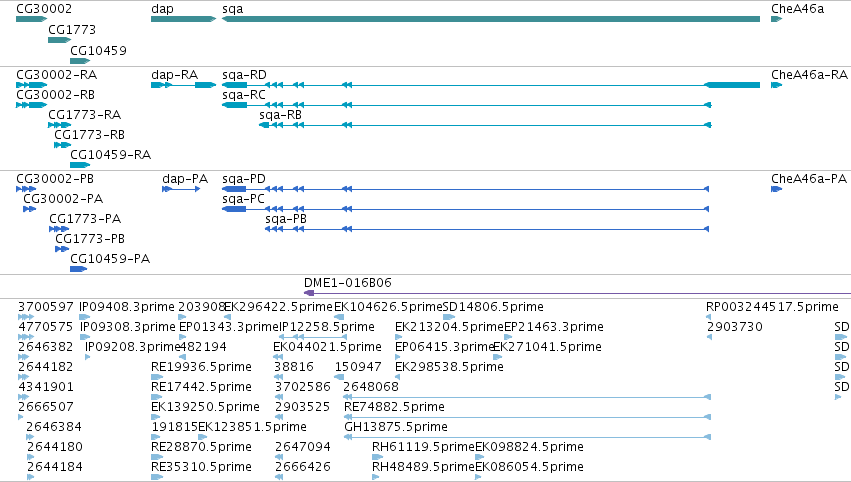Click the DME1-016B06 feature label
The width and height of the screenshot is (851, 482).
347,283
